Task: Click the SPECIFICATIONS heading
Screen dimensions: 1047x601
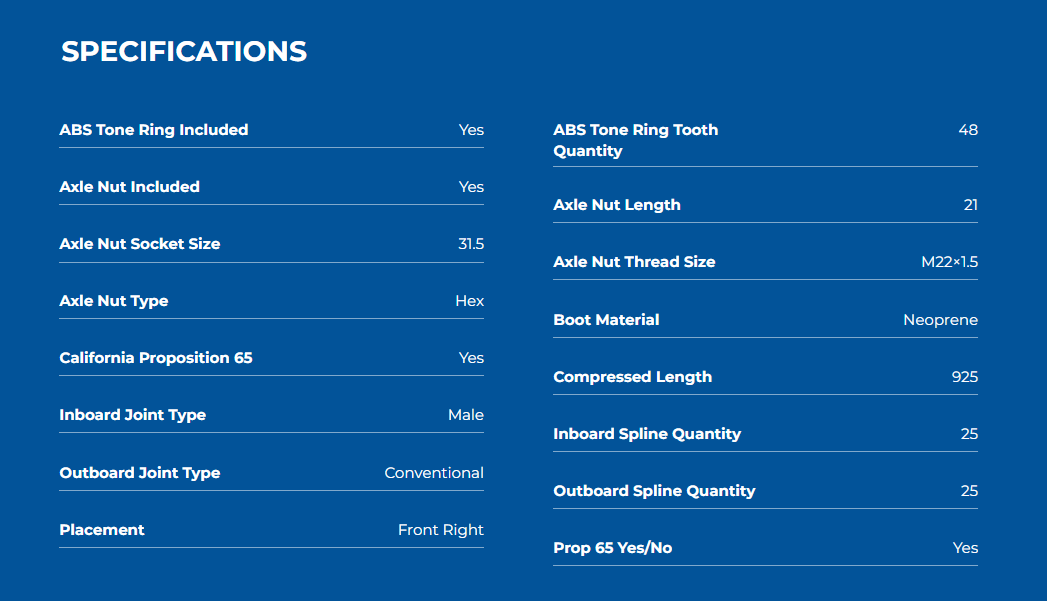Action: click(x=184, y=51)
